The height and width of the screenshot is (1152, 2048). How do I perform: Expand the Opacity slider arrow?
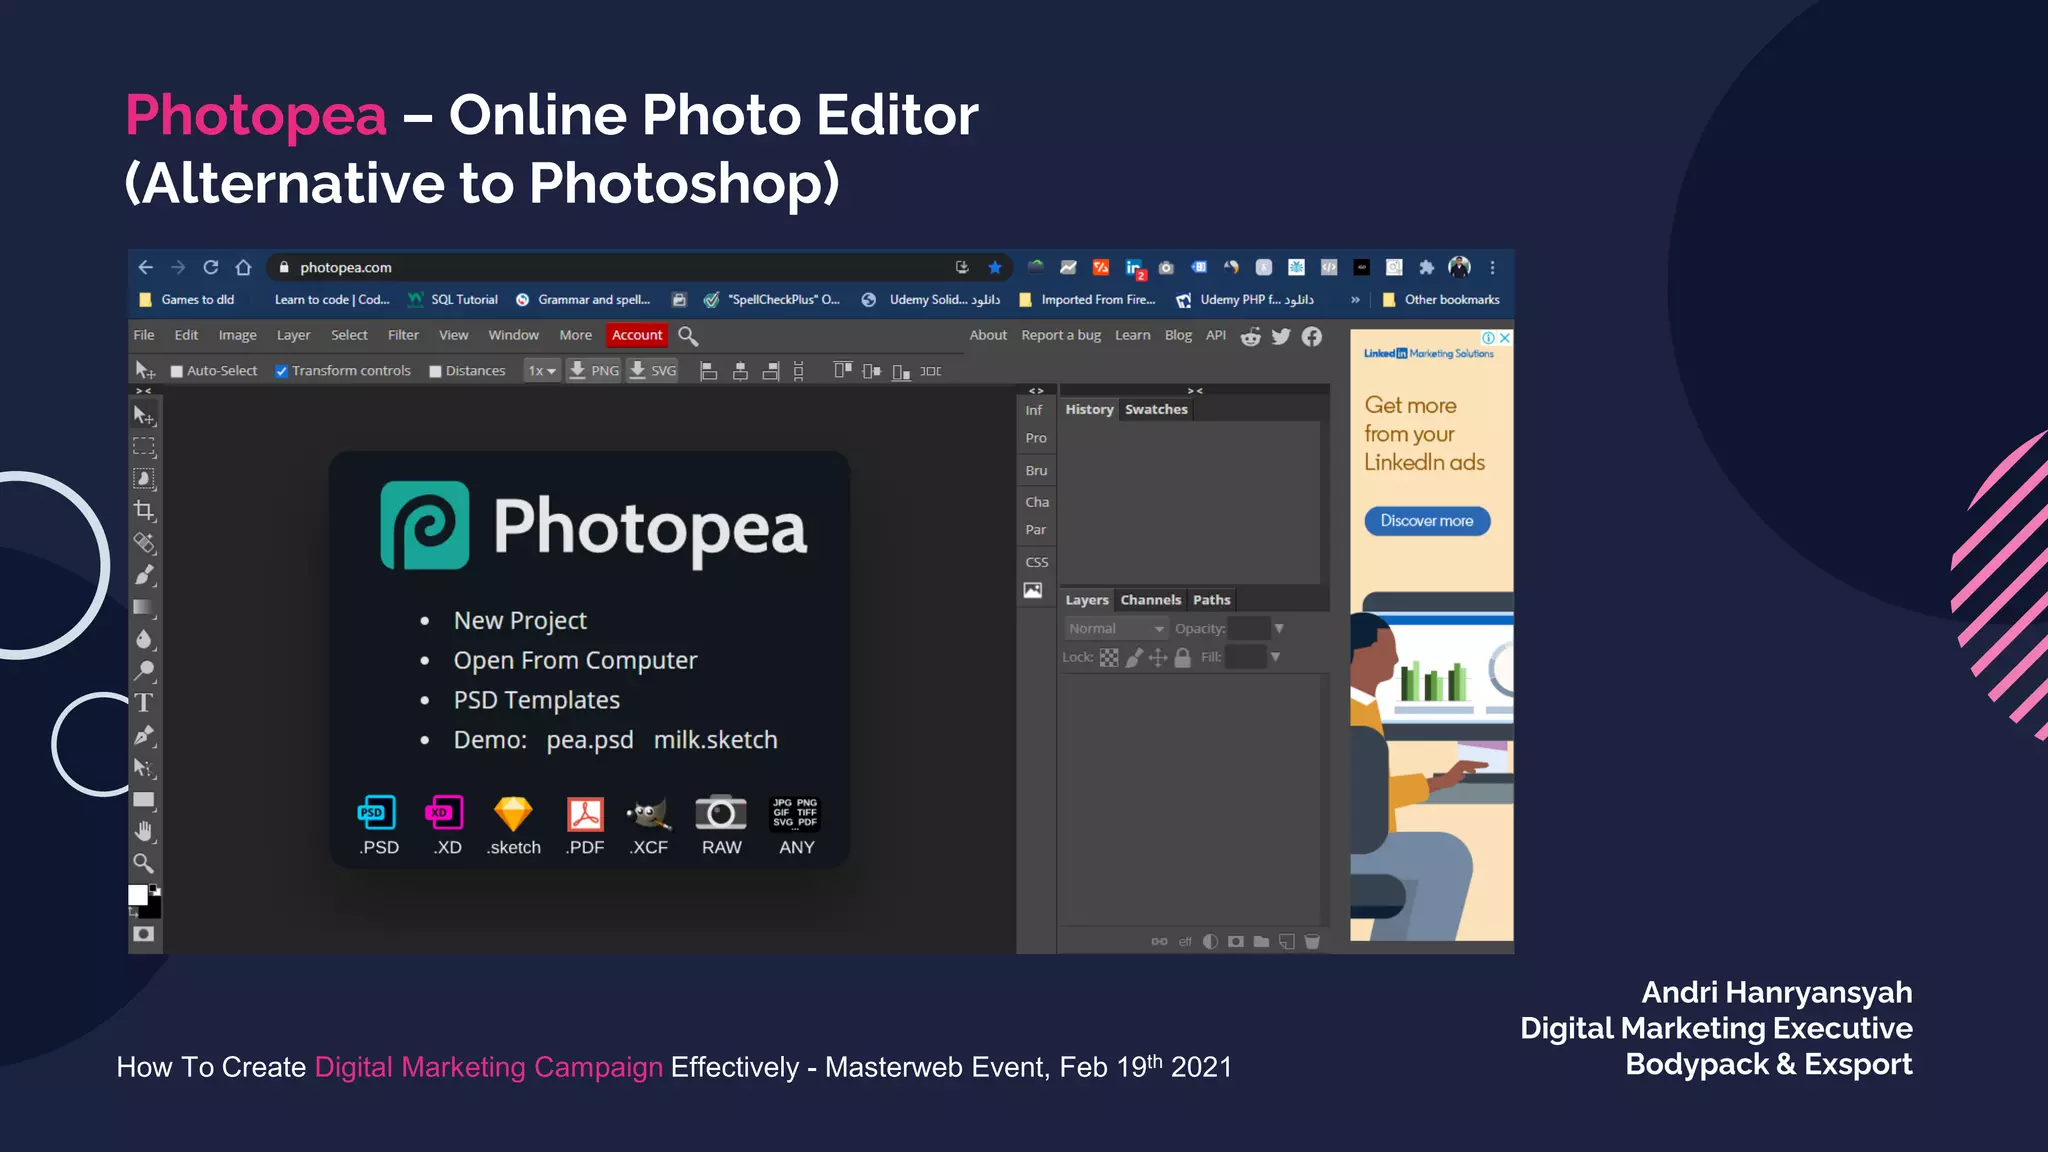coord(1279,629)
